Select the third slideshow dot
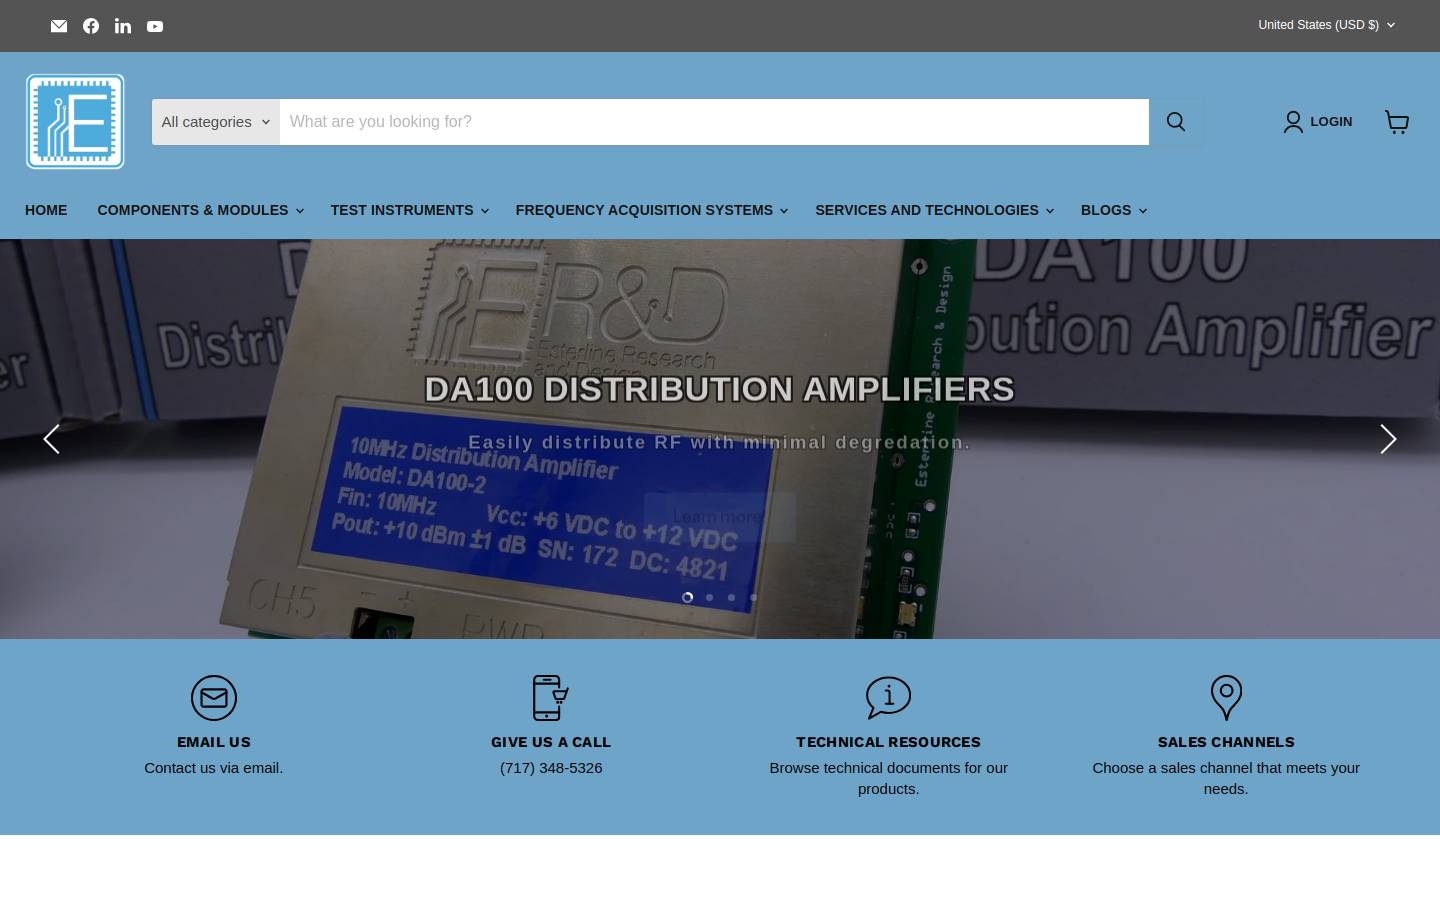The height and width of the screenshot is (900, 1440). click(732, 597)
